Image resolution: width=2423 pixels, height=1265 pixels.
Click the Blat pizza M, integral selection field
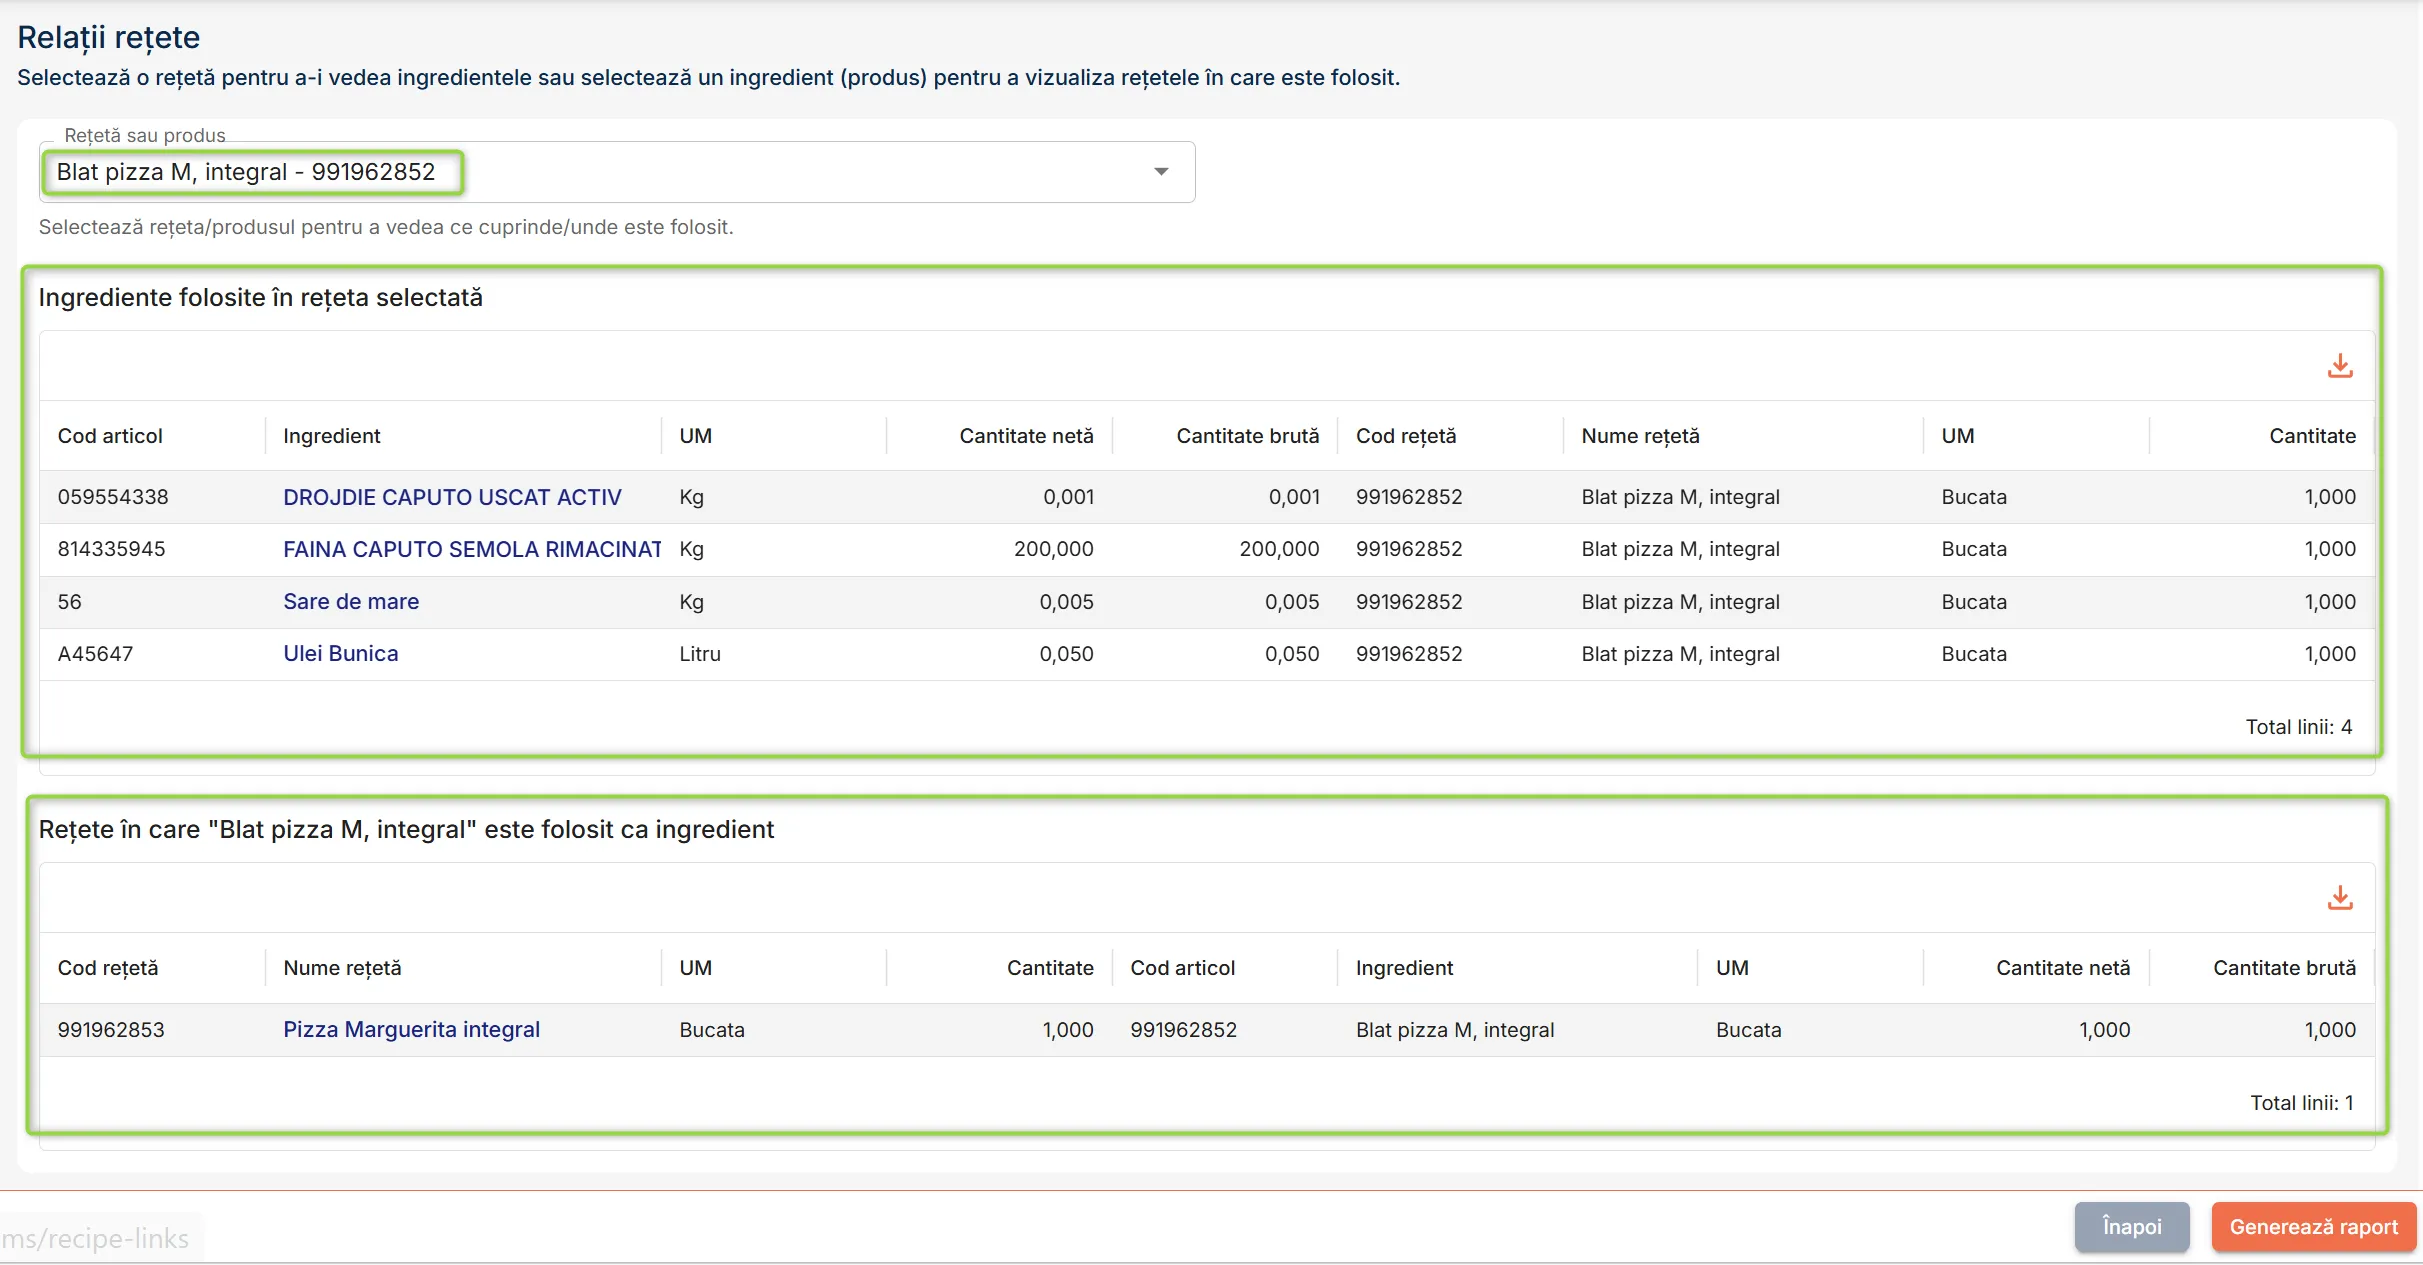[x=617, y=172]
